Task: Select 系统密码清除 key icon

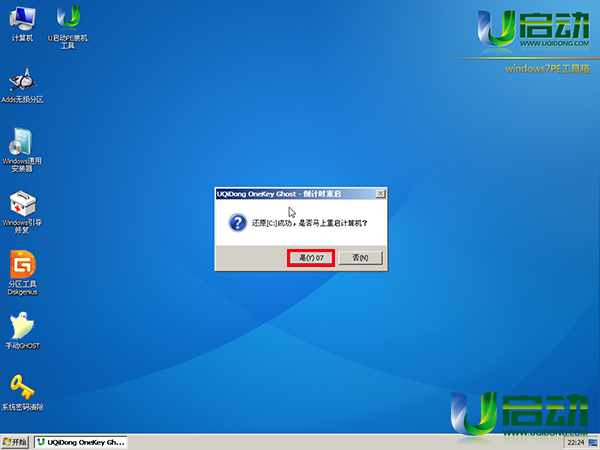Action: 23,392
